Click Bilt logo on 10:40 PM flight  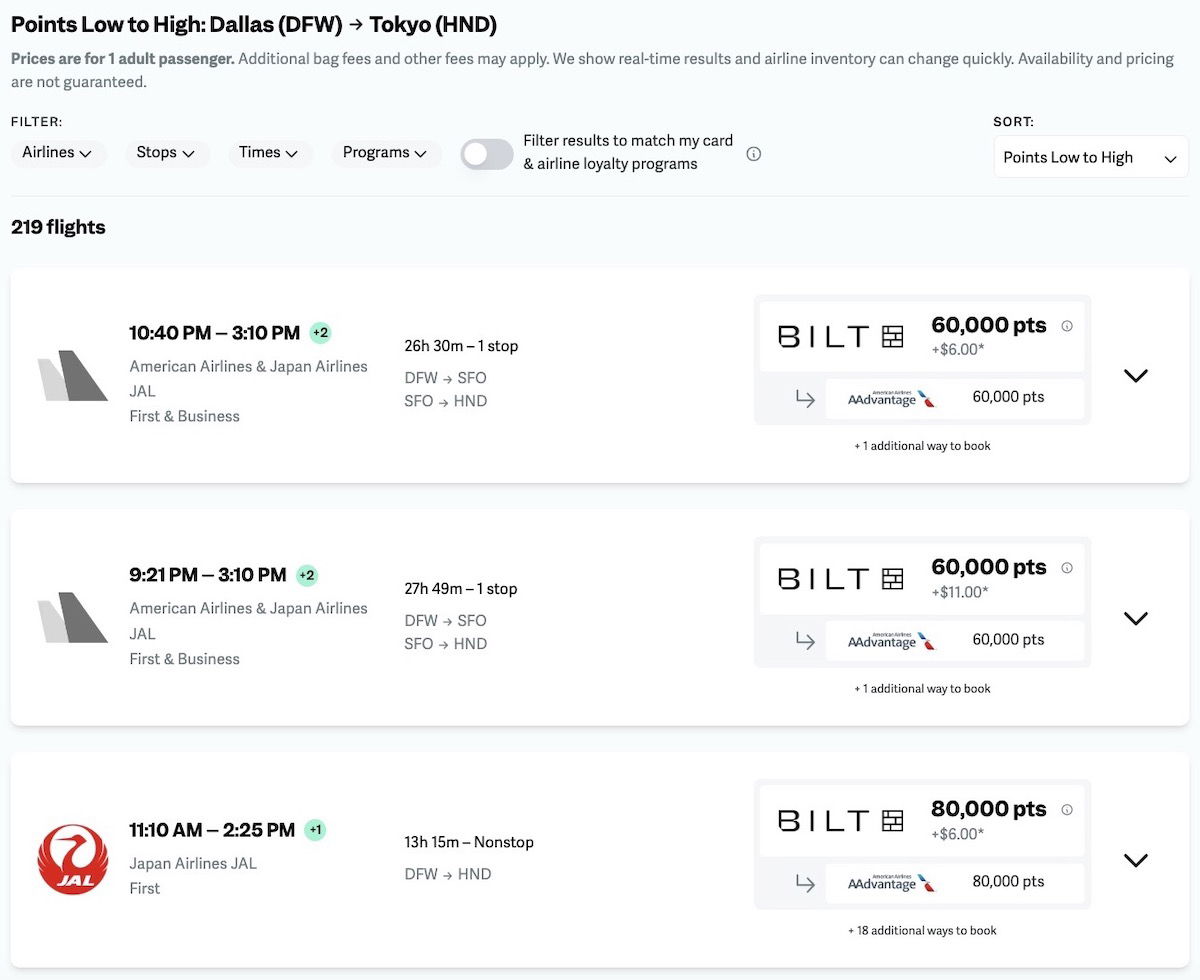point(840,337)
